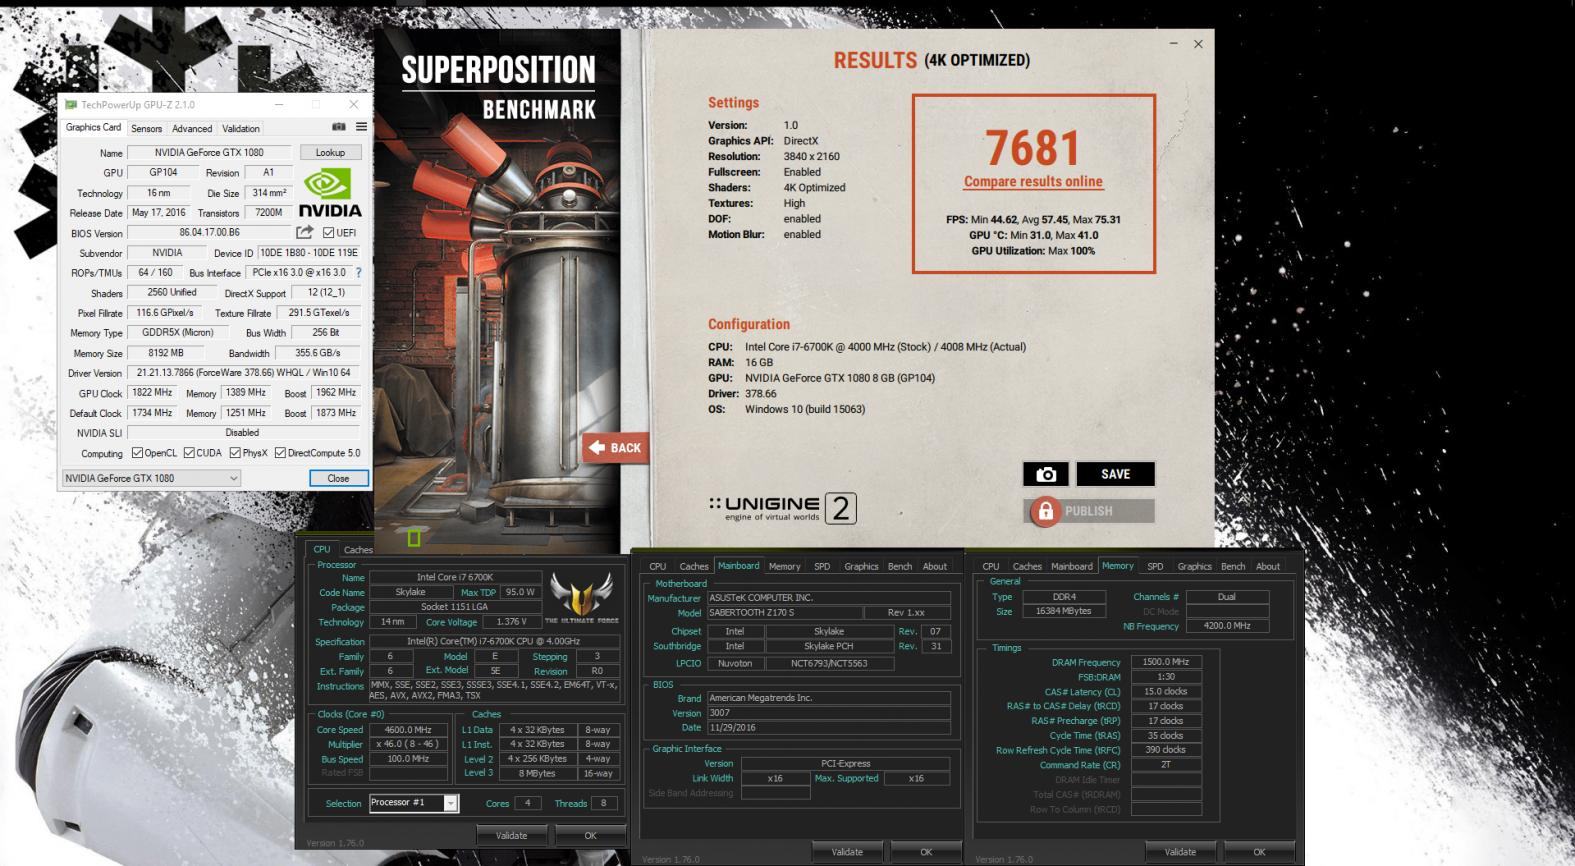1575x866 pixels.
Task: Click the Driver Version field in GPU-Z
Action: click(243, 373)
